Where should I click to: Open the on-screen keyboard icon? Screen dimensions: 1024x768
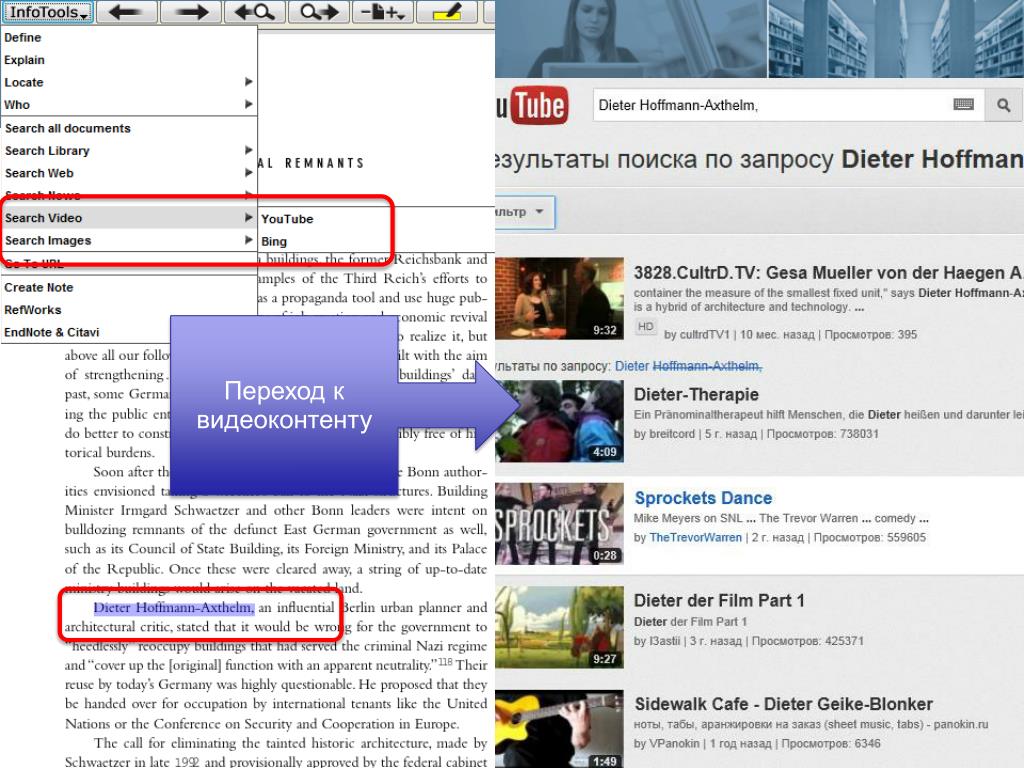pos(963,104)
